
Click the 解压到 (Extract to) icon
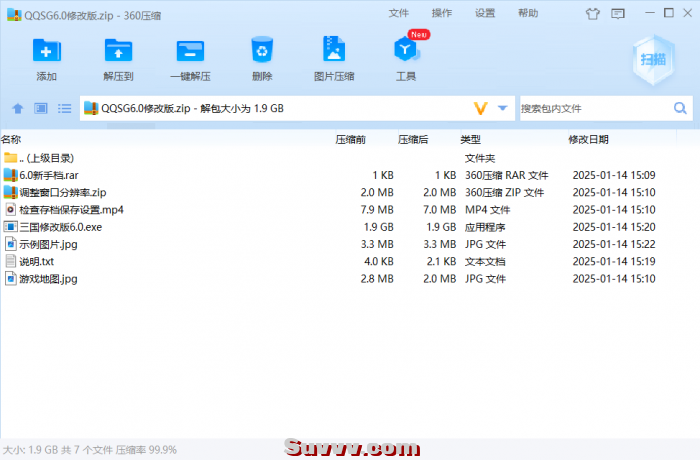point(118,50)
